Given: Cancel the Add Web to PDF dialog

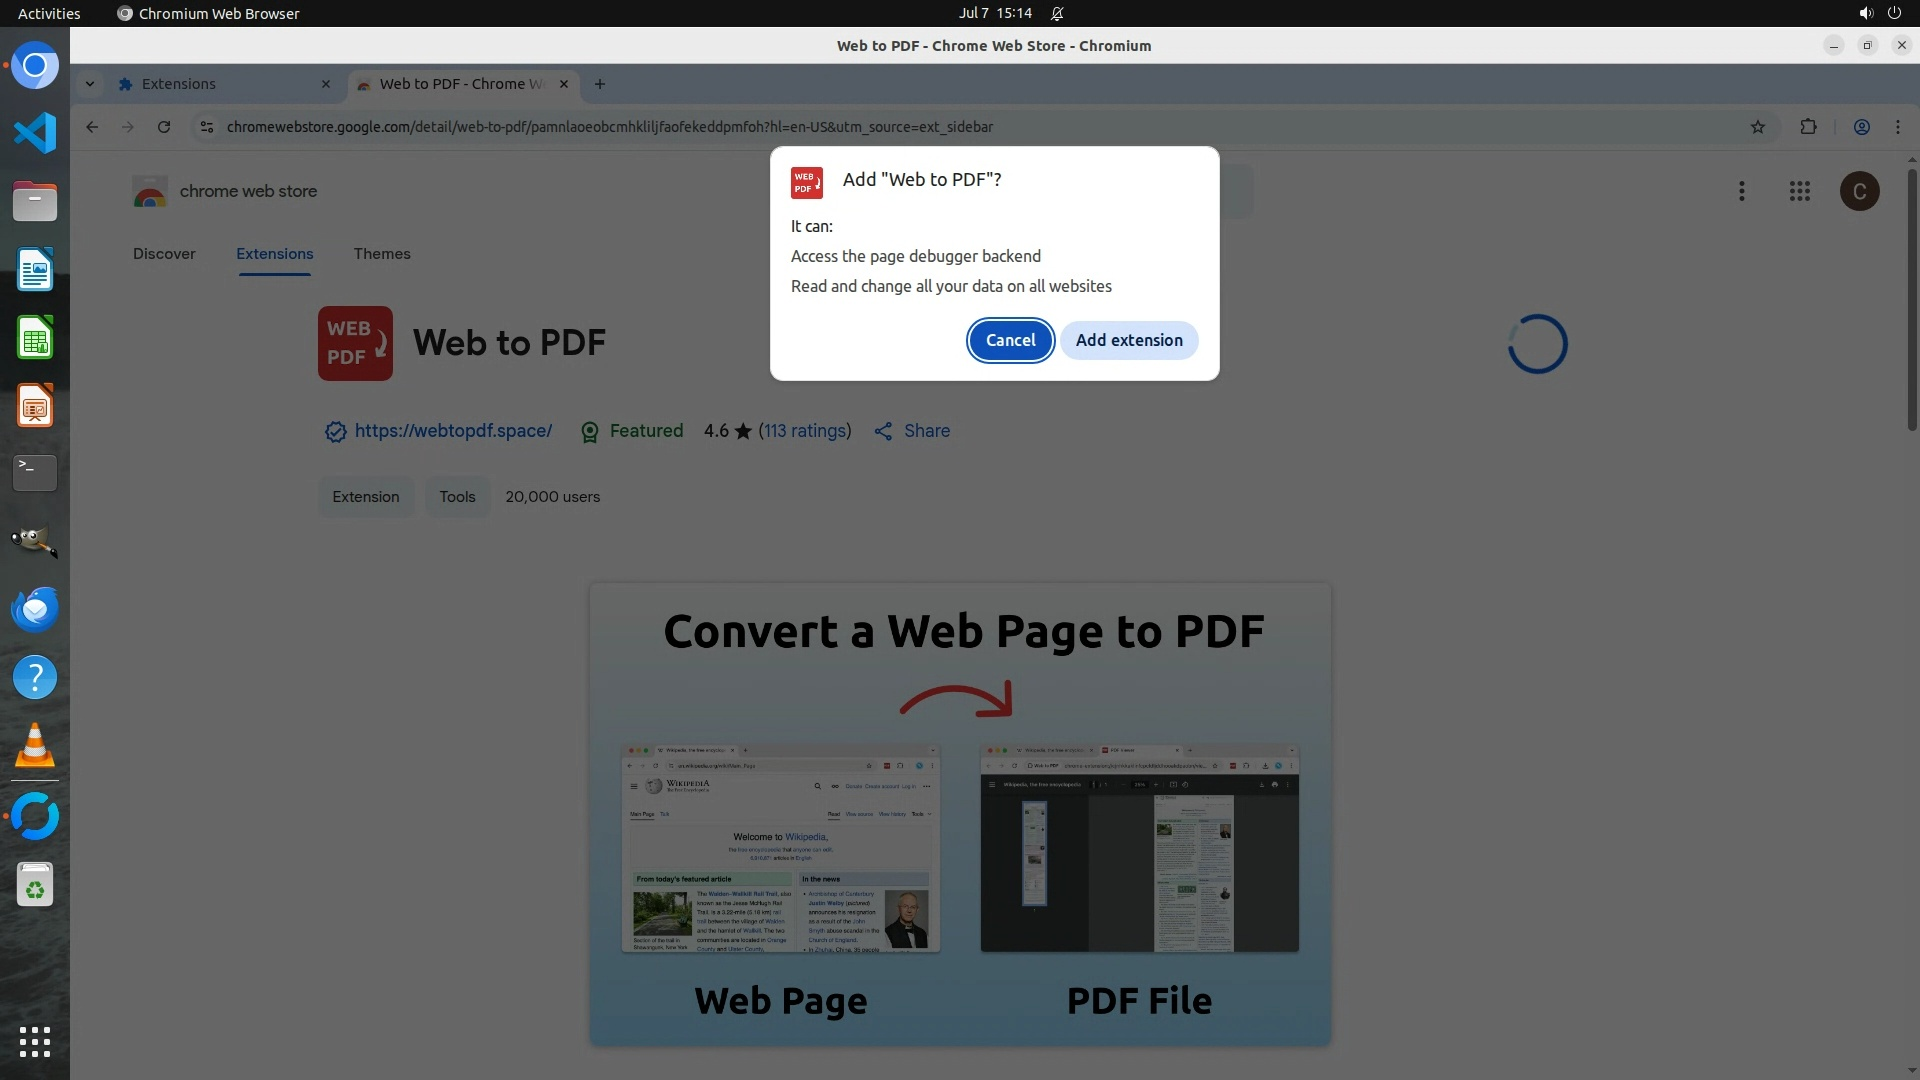Looking at the screenshot, I should tap(1010, 340).
